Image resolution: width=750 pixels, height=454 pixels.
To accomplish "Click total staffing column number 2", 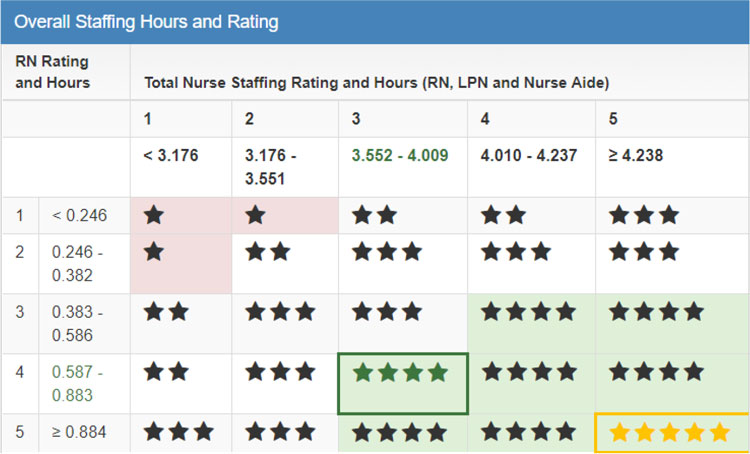I will pos(249,119).
